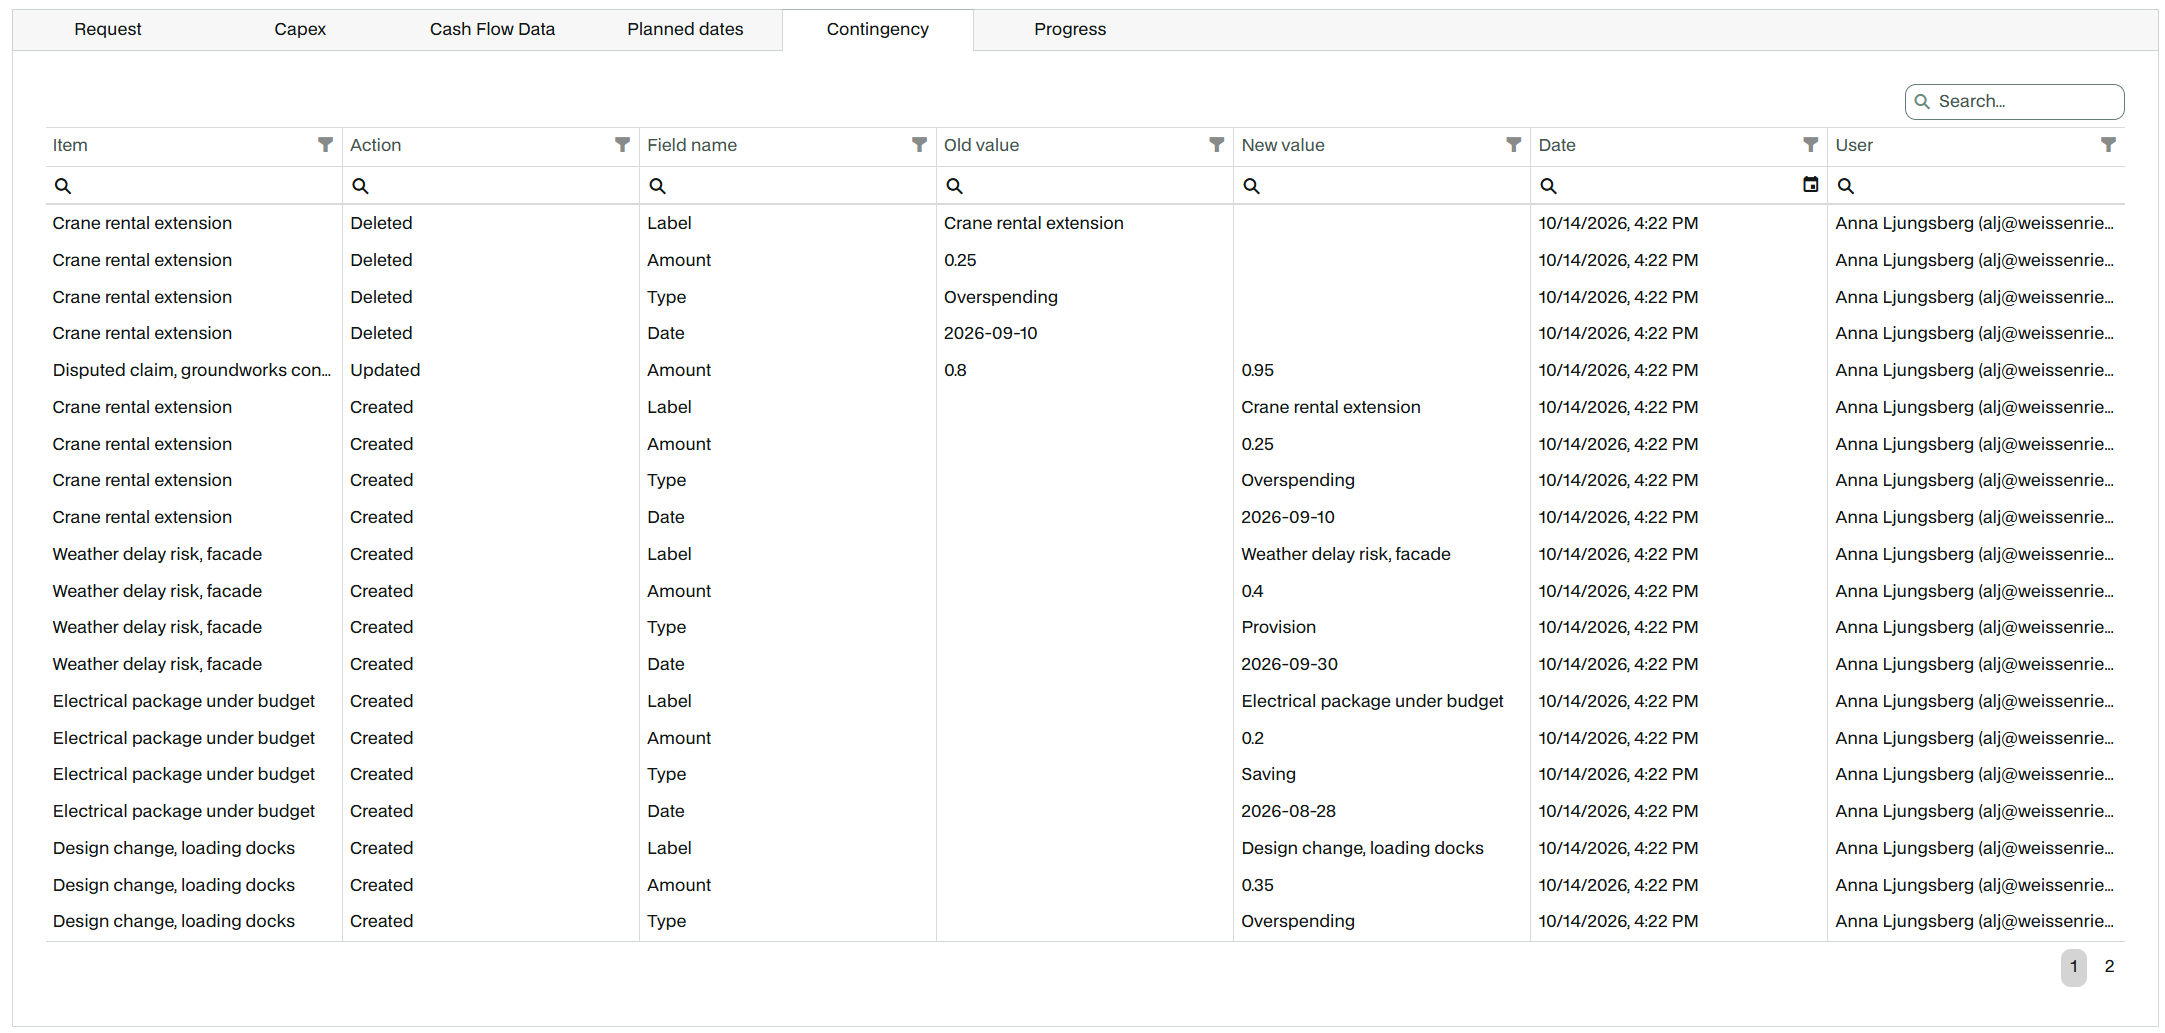
Task: Click the magnifier icon in the Search box
Action: pyautogui.click(x=1922, y=102)
